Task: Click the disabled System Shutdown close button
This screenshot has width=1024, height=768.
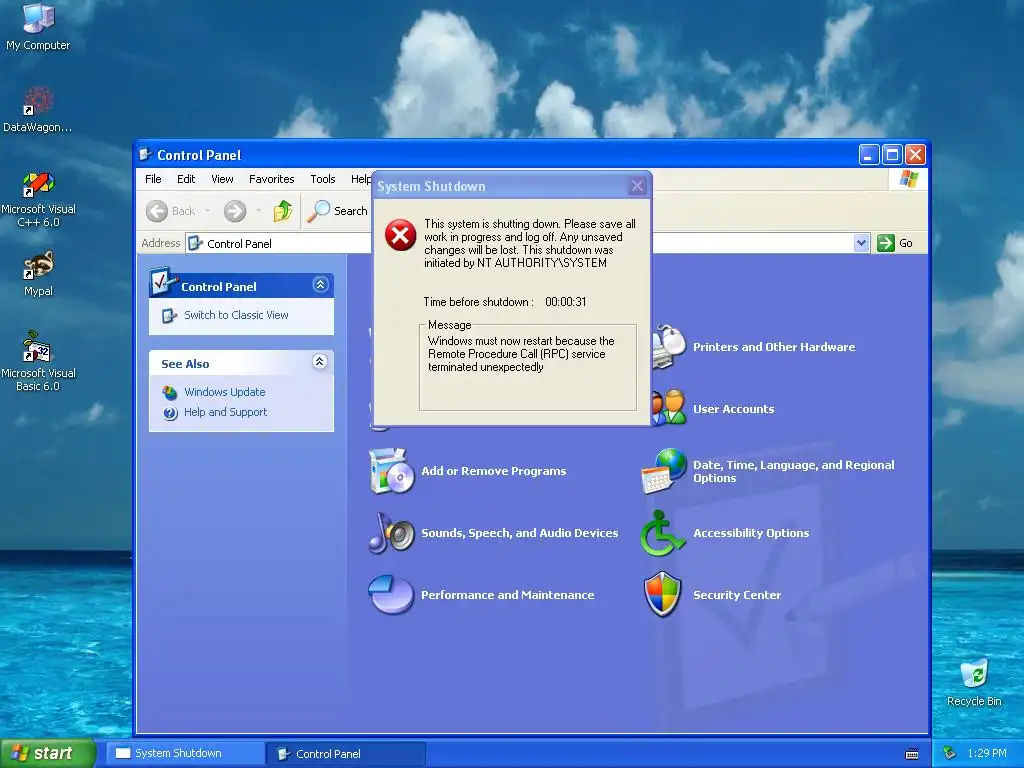Action: (638, 186)
